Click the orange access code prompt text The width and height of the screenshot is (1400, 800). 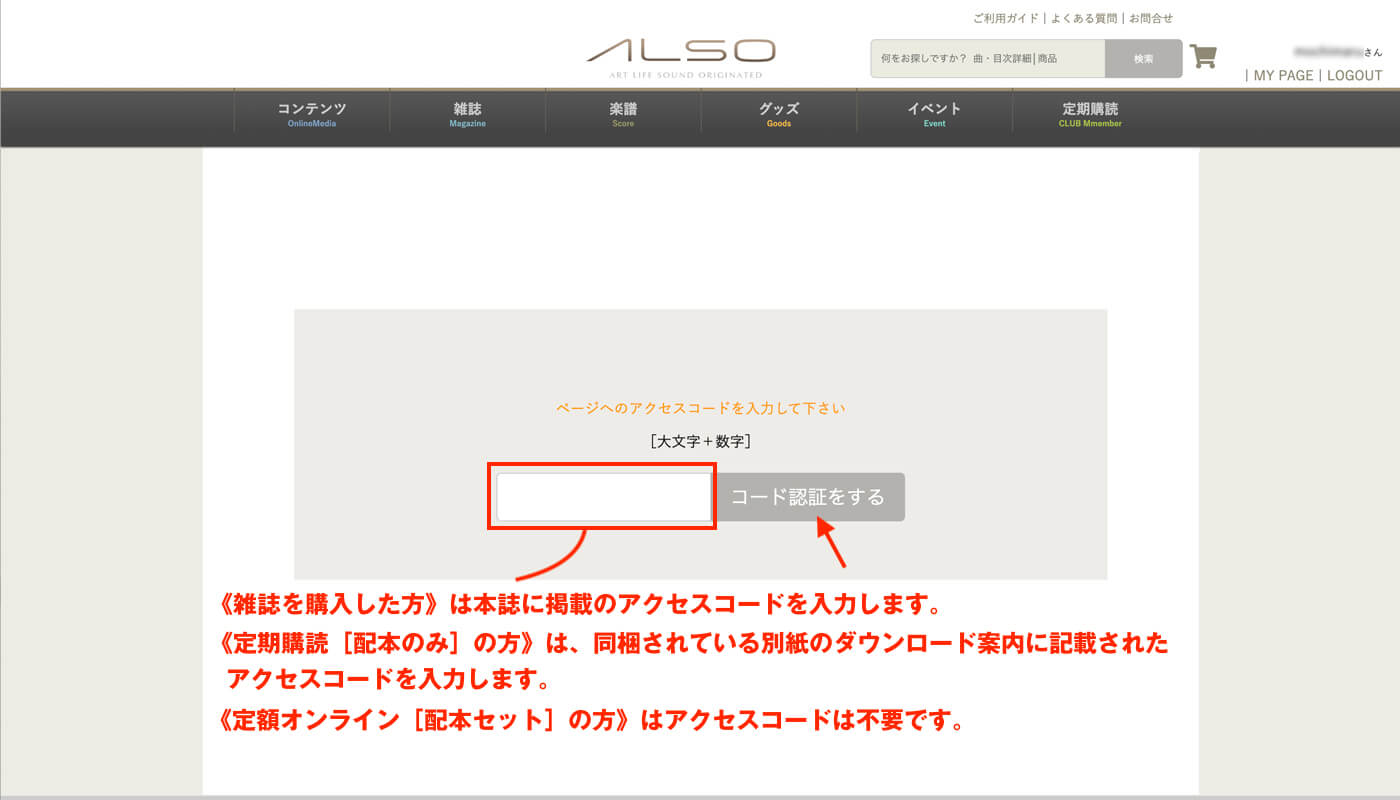click(x=700, y=408)
